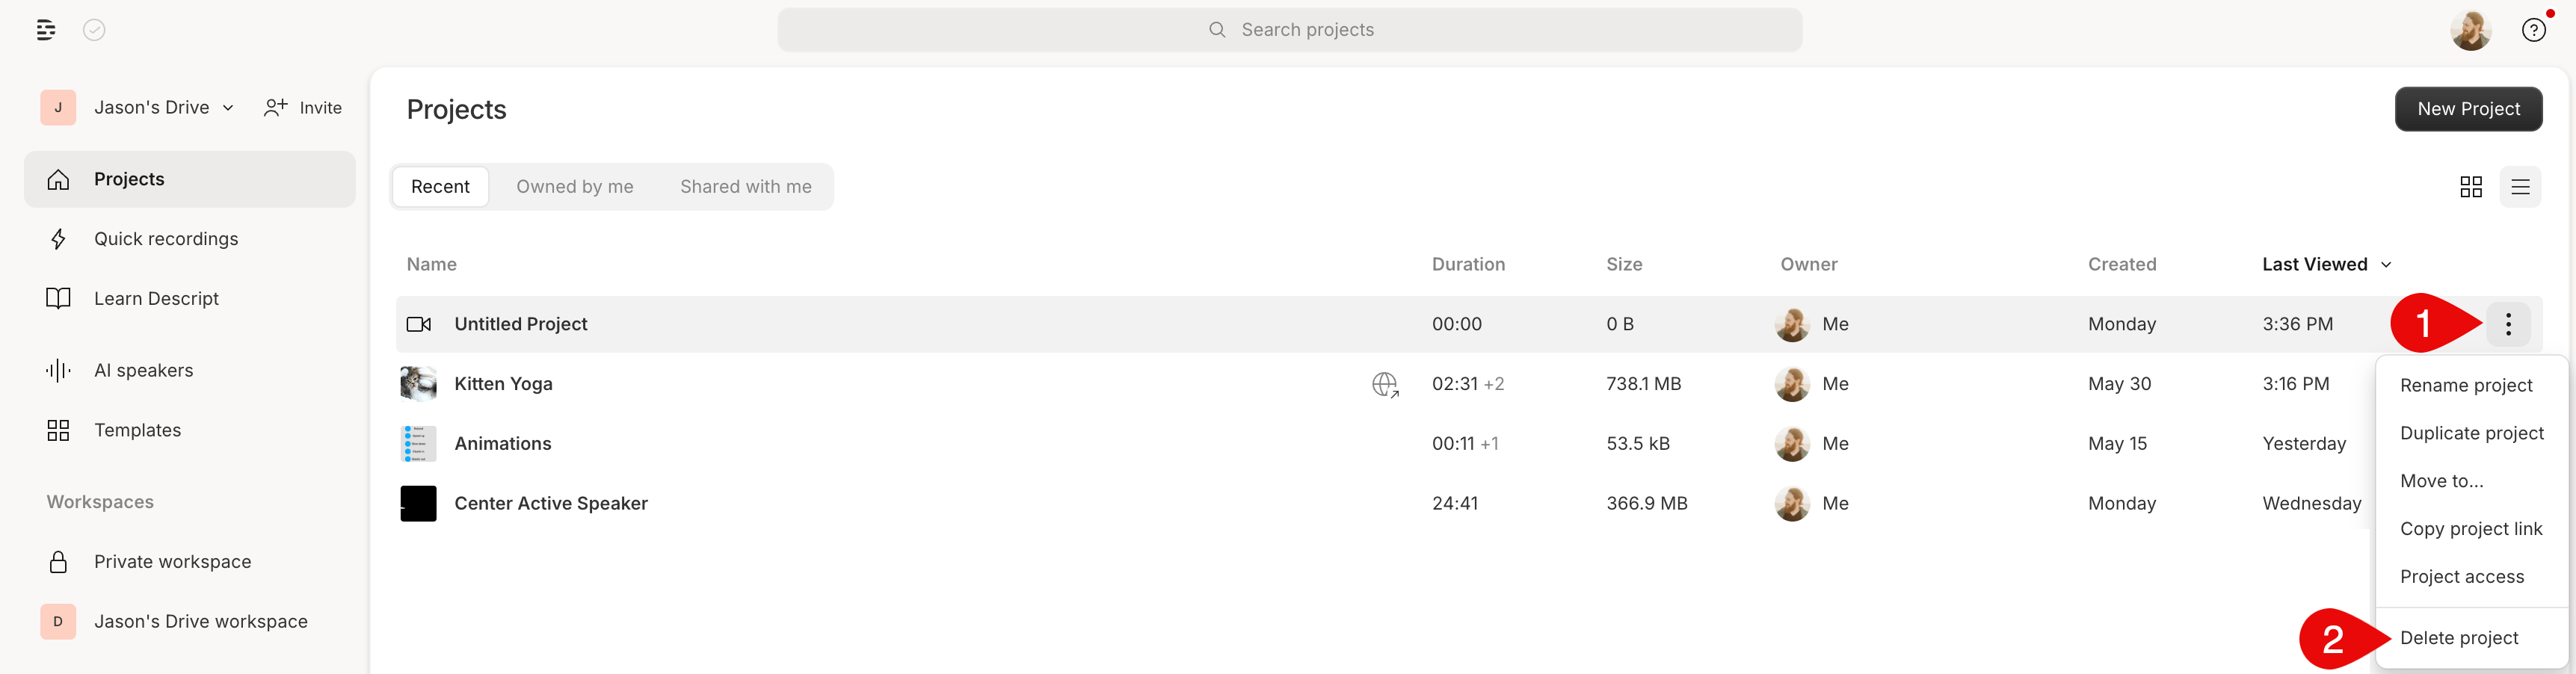
Task: Choose Move to... from the menu
Action: 2441,481
